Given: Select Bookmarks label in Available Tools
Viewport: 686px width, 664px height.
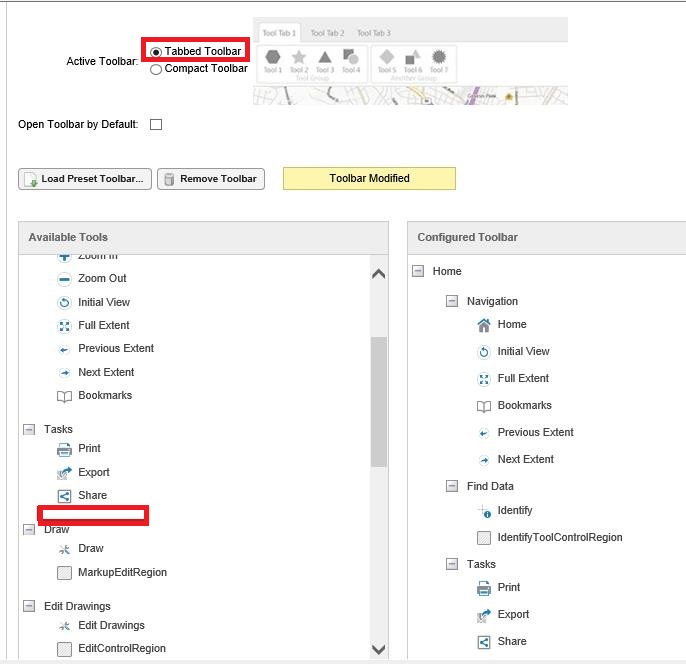Looking at the screenshot, I should pyautogui.click(x=105, y=395).
